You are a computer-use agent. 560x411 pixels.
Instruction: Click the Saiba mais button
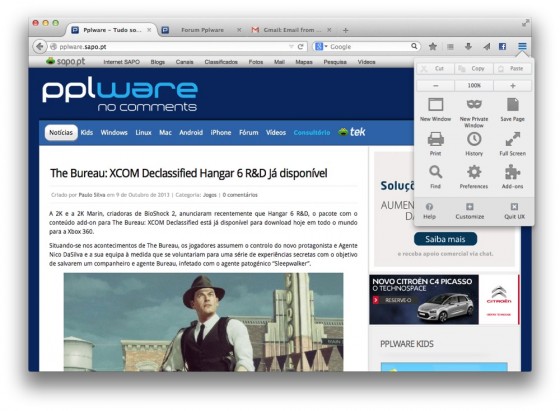445,239
